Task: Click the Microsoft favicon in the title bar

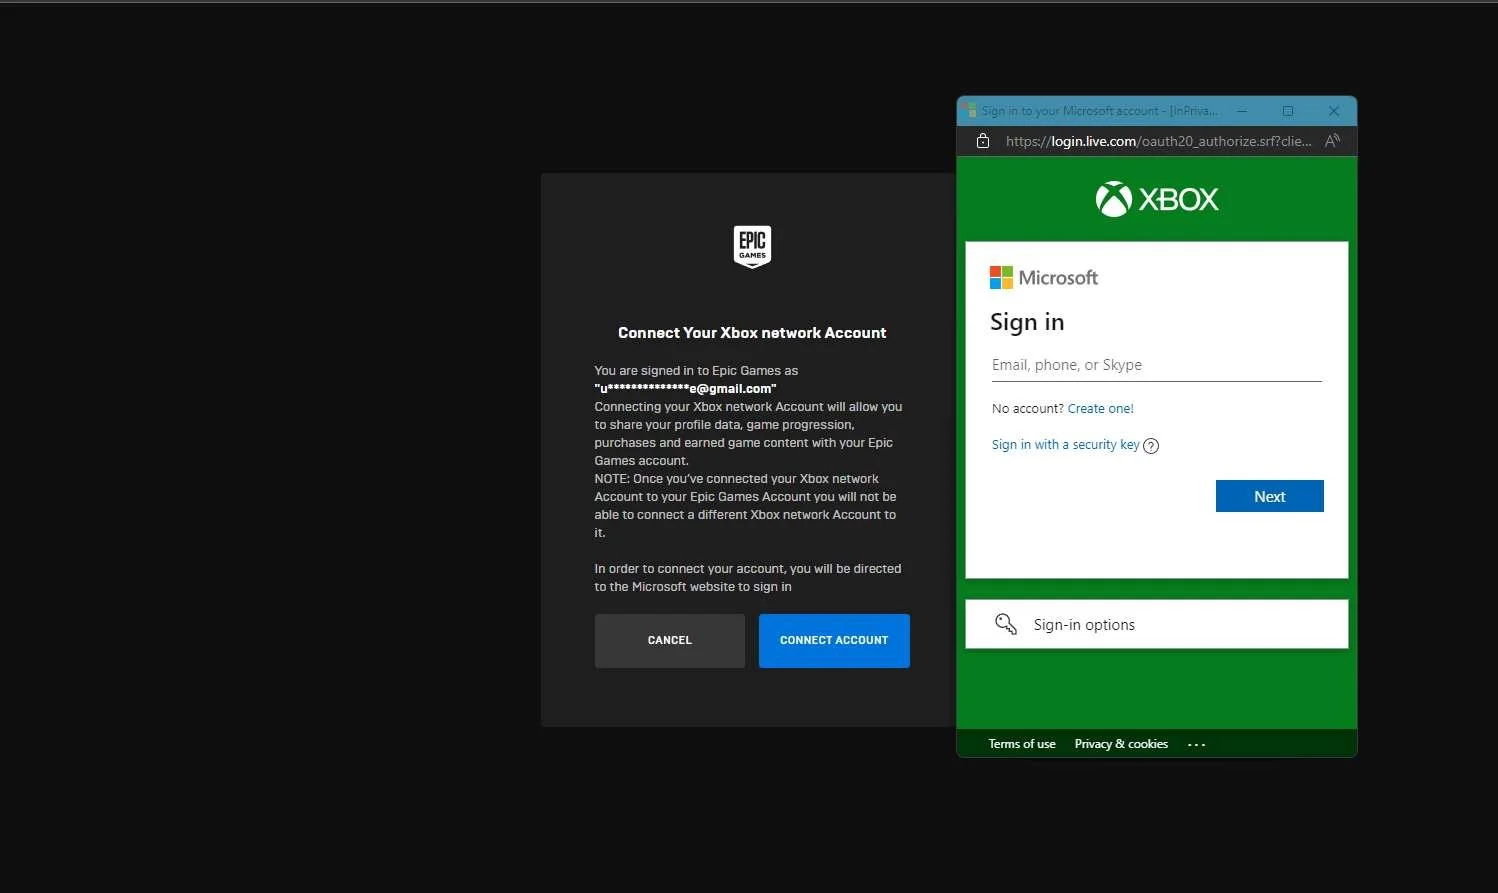Action: pos(970,110)
